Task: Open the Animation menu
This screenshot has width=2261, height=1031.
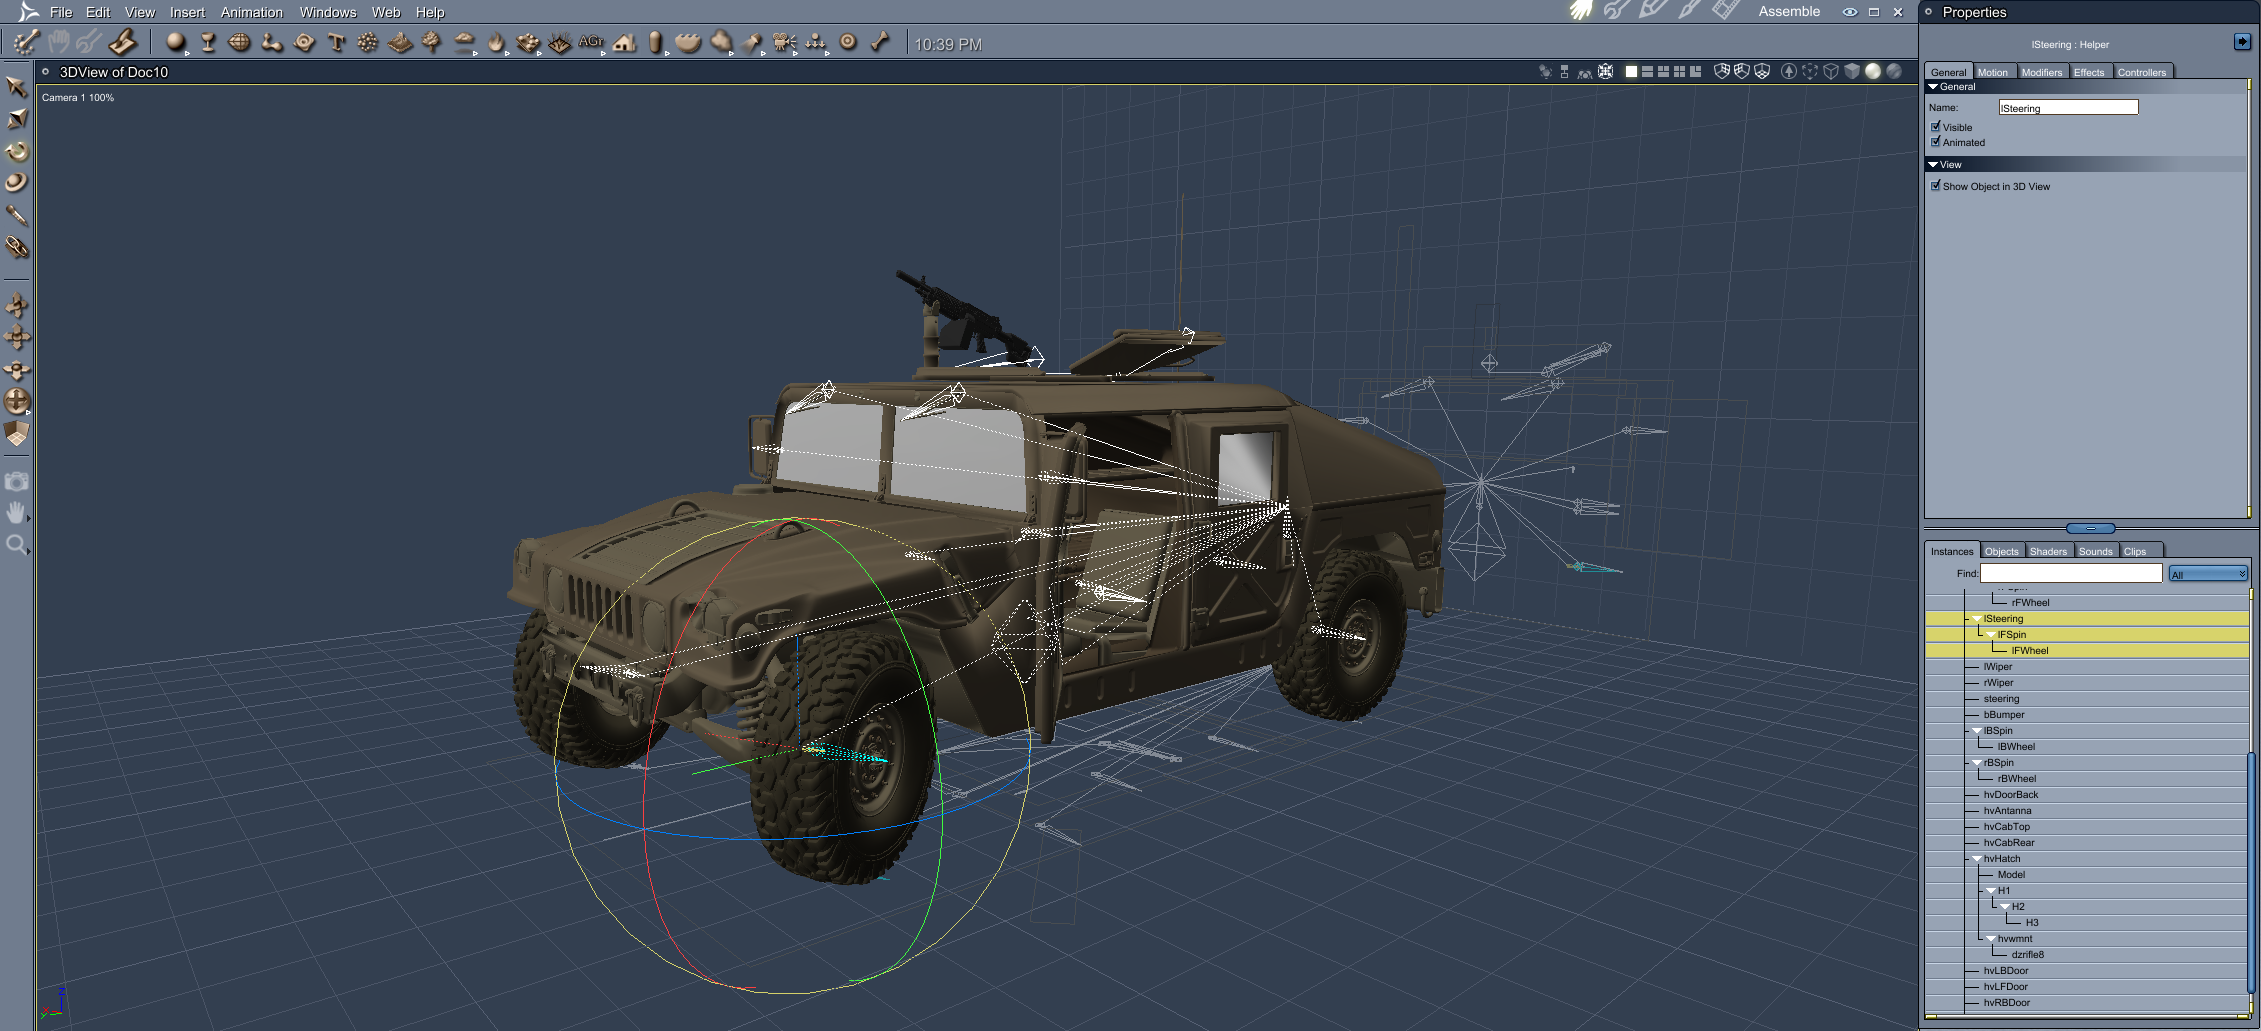Action: tap(252, 12)
